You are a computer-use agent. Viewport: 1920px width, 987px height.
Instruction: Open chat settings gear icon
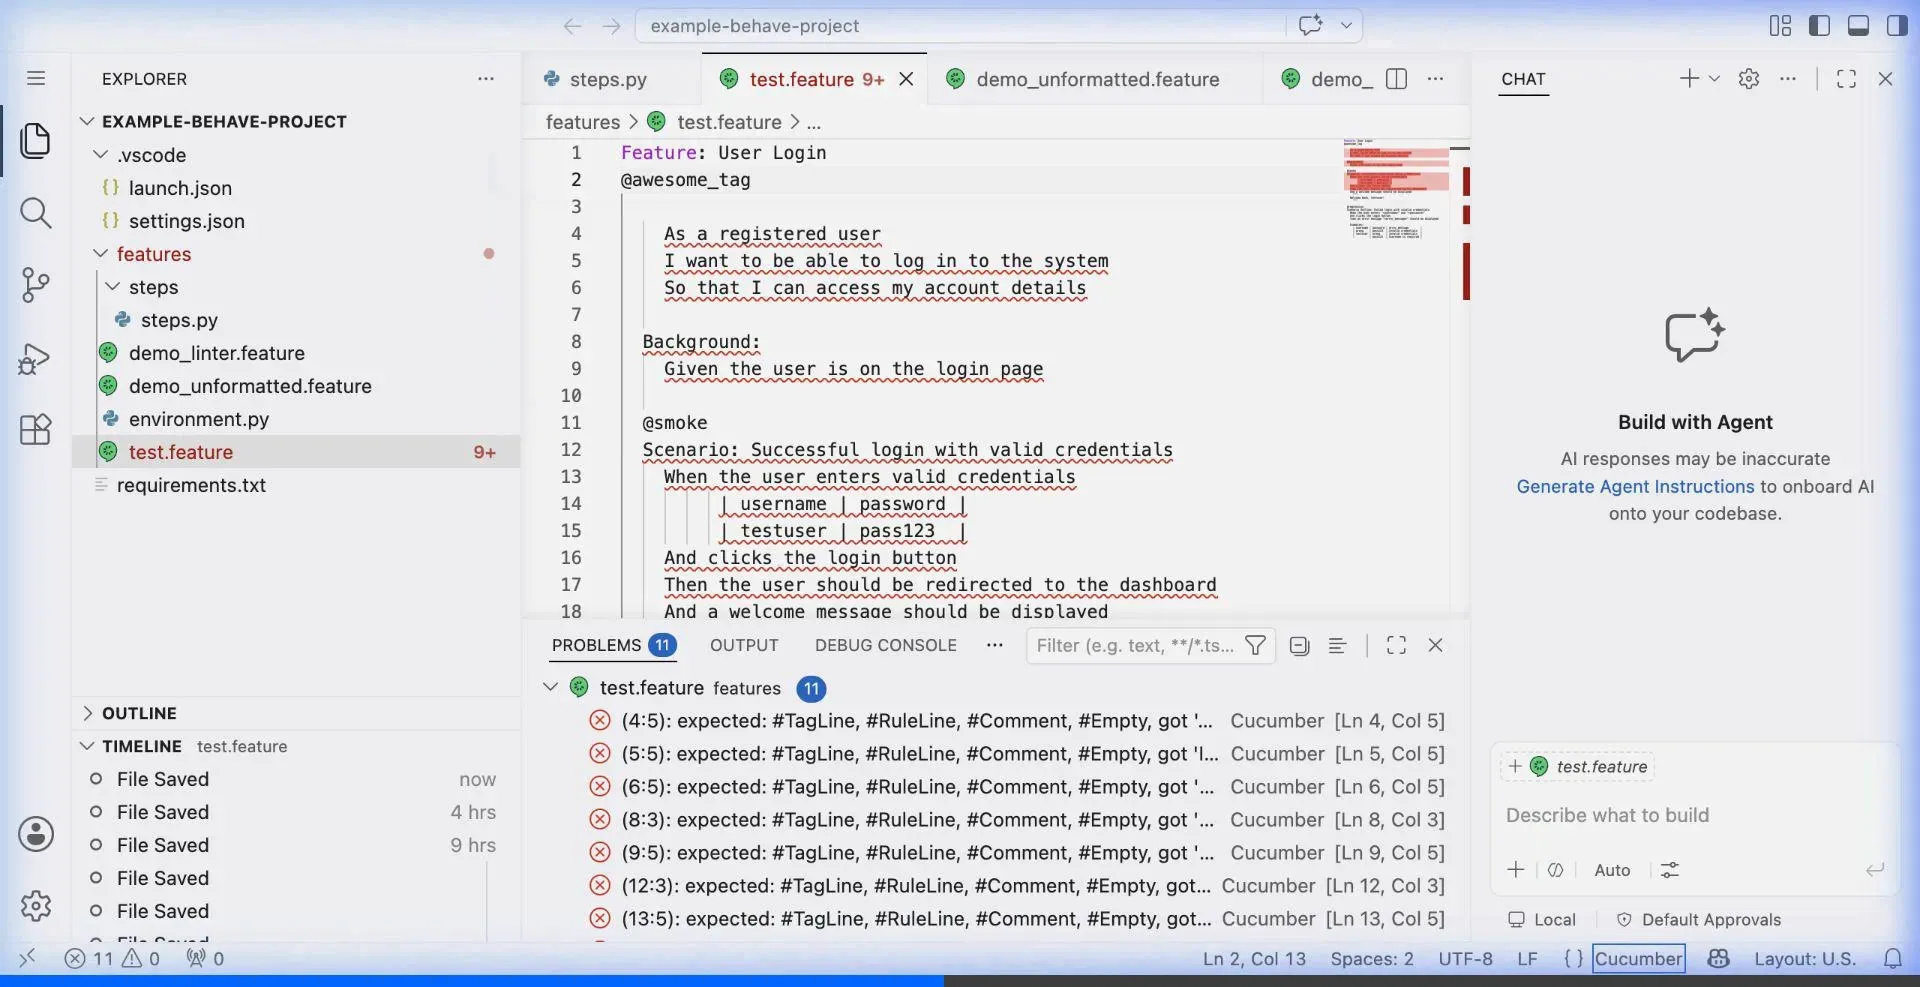[1749, 79]
